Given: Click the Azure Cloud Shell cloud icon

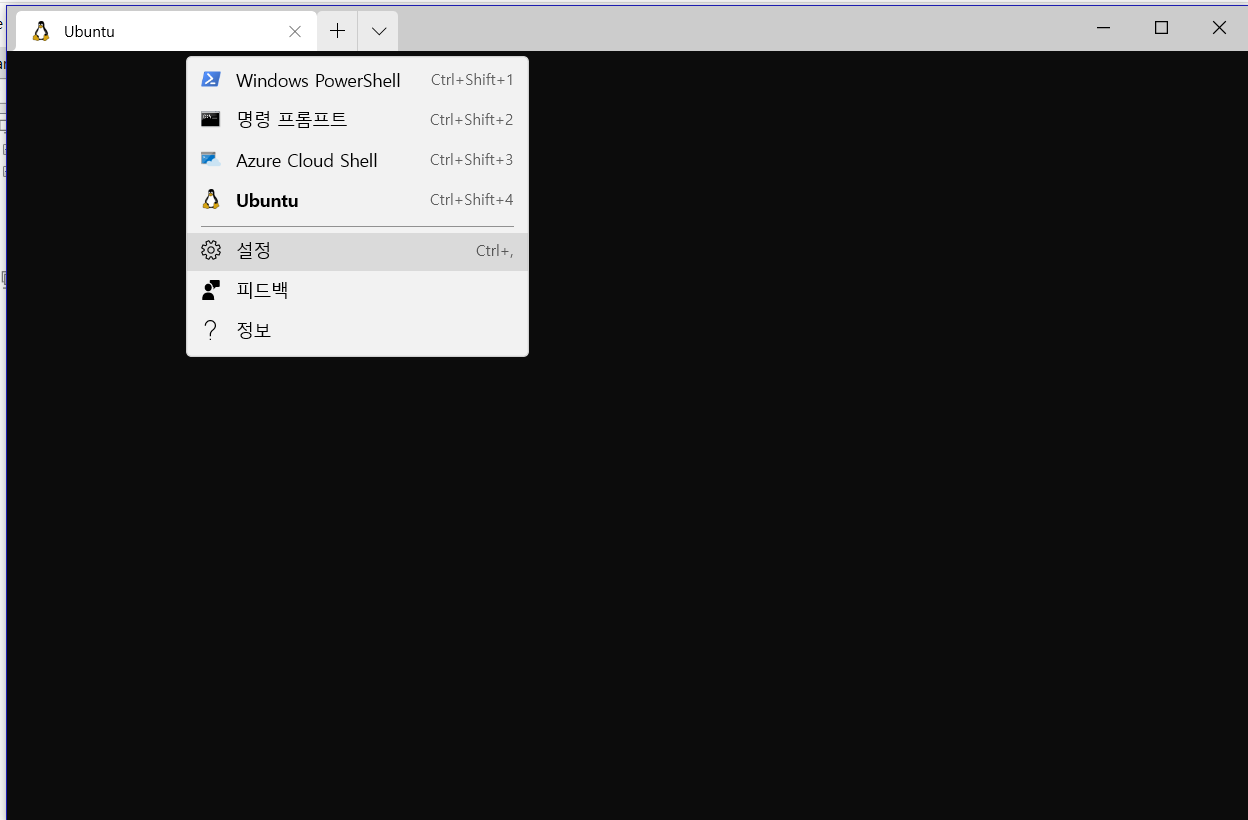Looking at the screenshot, I should pyautogui.click(x=210, y=159).
